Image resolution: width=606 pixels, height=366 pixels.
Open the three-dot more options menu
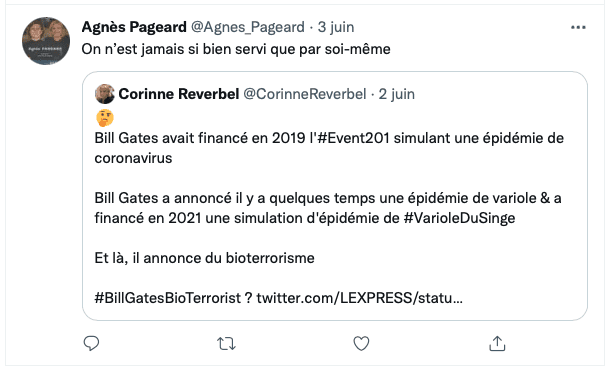coord(578,27)
